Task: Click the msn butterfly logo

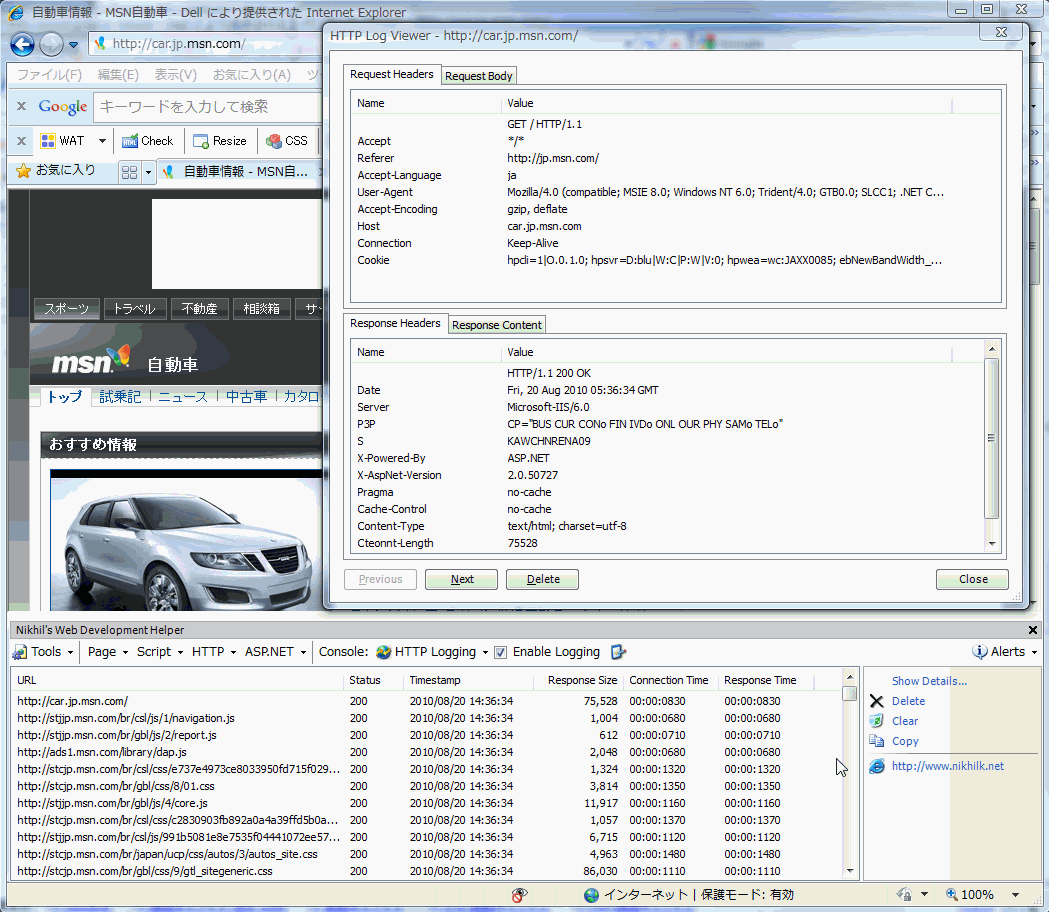Action: coord(90,359)
